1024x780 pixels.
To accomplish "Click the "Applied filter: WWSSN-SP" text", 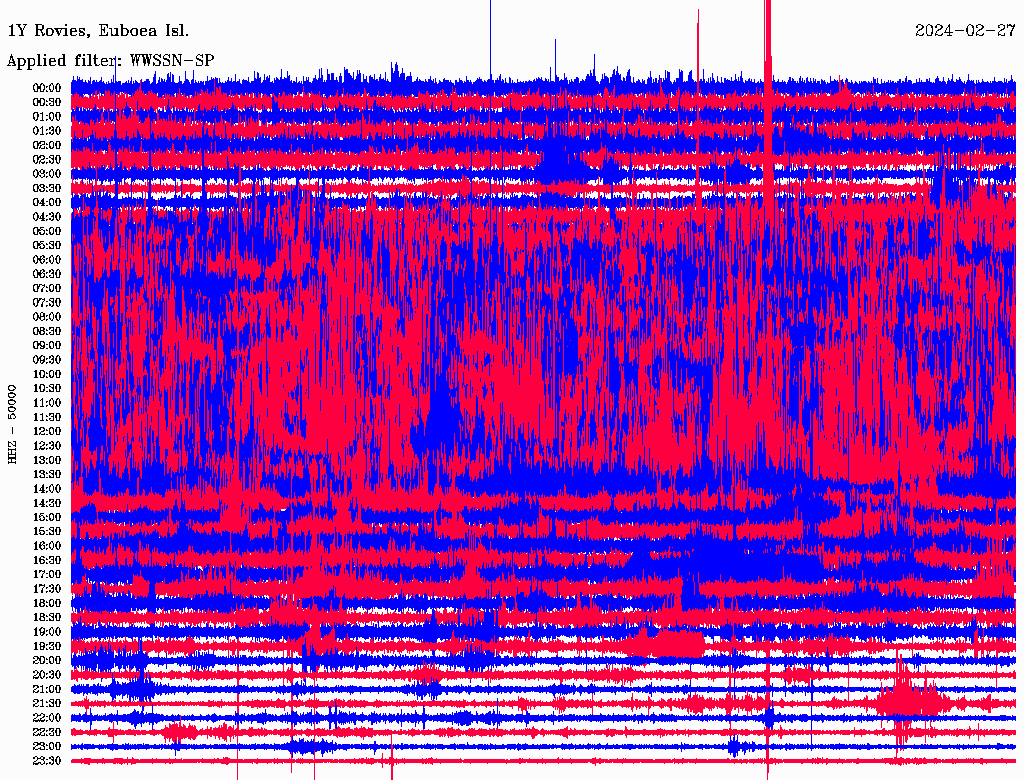I will (110, 61).
